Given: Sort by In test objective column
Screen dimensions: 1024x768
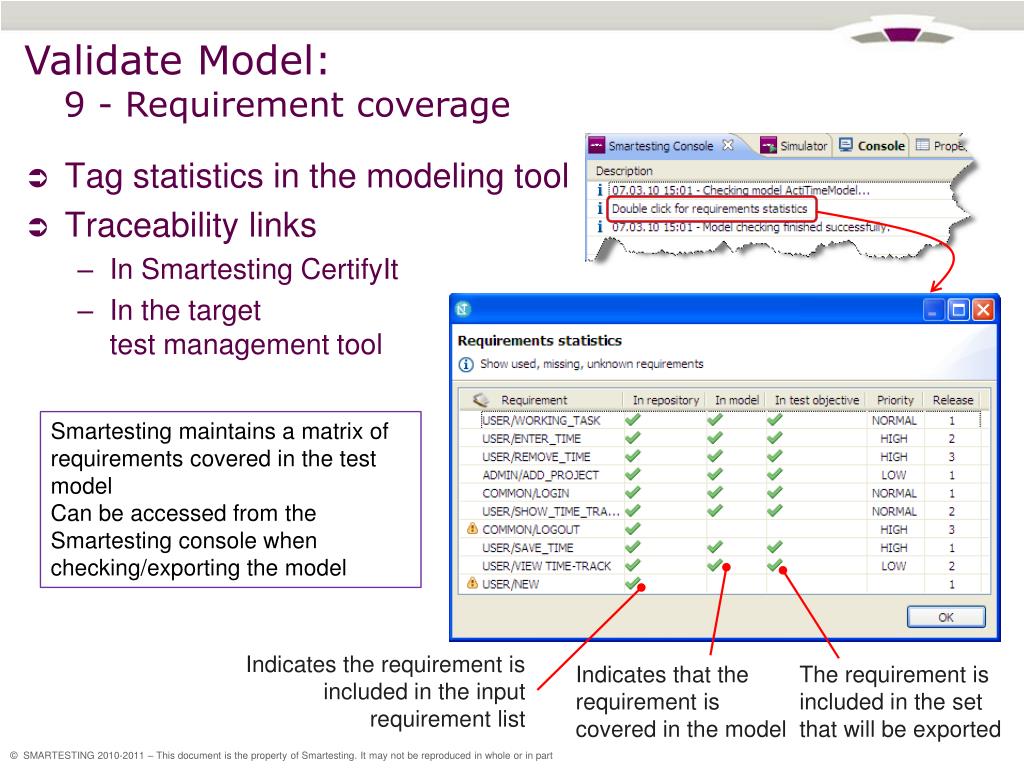Looking at the screenshot, I should tap(816, 400).
